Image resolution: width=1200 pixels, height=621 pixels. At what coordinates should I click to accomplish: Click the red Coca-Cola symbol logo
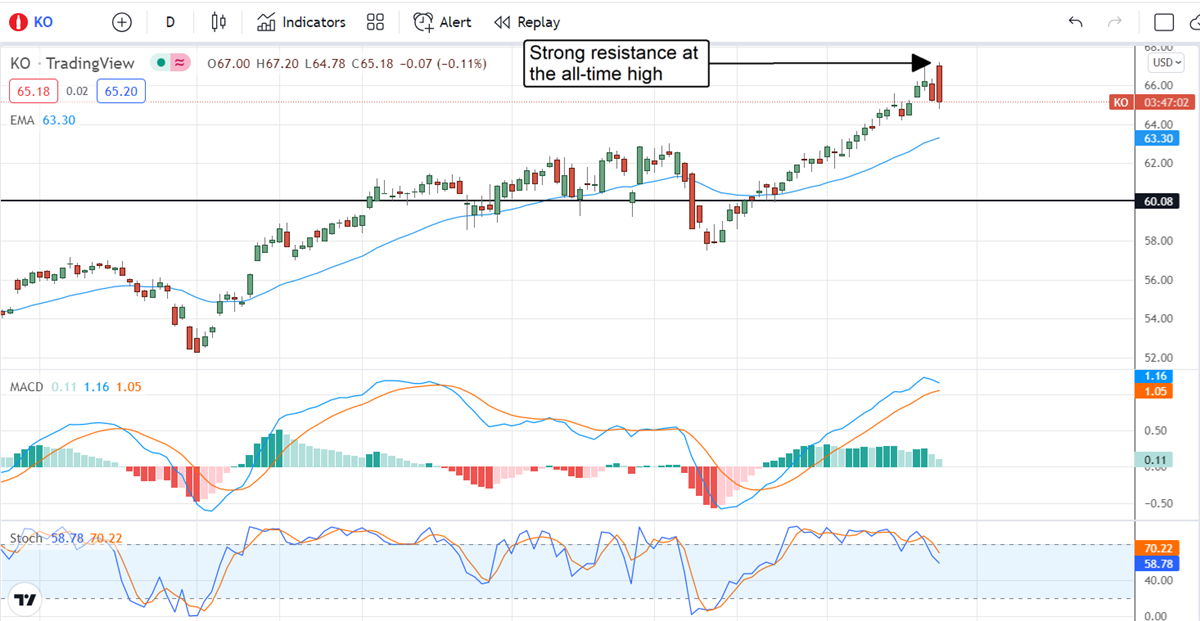(17, 22)
